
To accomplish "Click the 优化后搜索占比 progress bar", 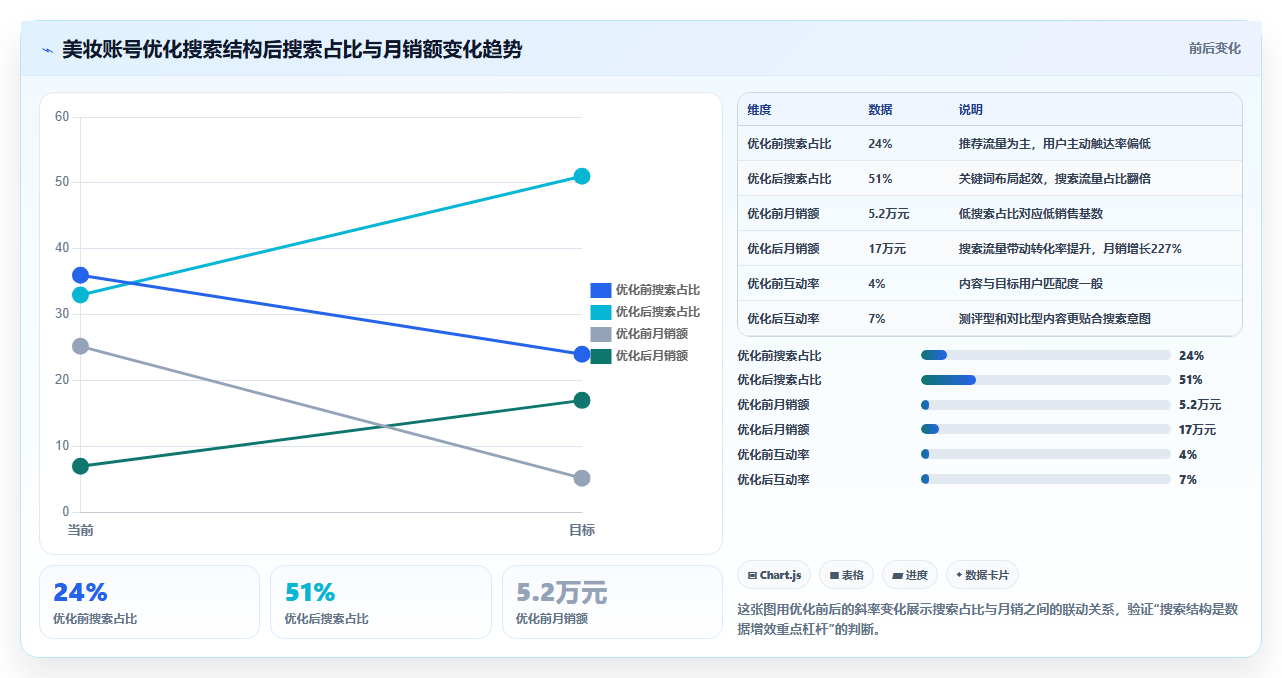I will [1045, 380].
